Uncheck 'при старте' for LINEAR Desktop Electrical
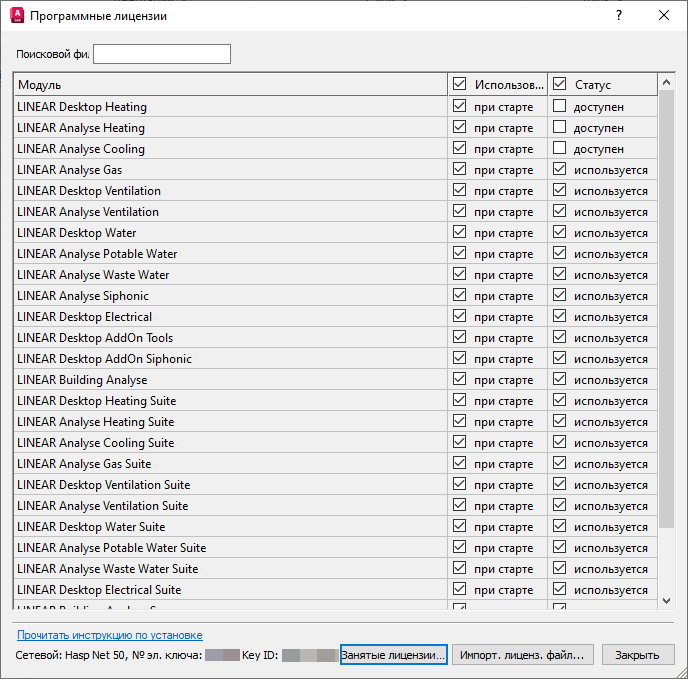Image resolution: width=688 pixels, height=679 pixels. click(x=459, y=316)
